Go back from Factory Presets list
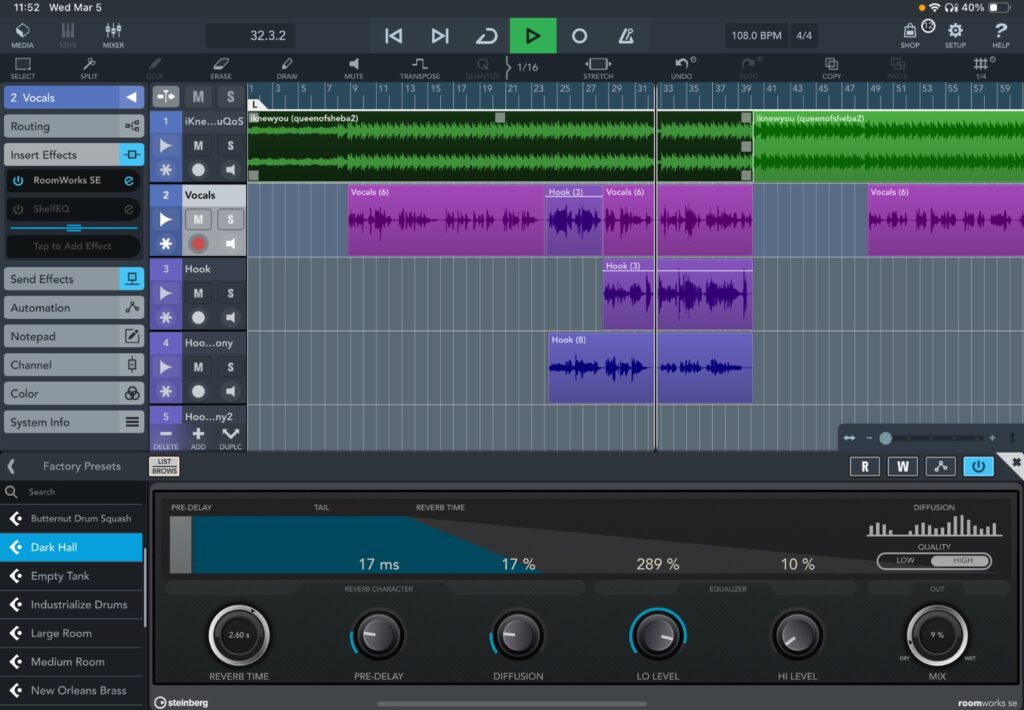The height and width of the screenshot is (710, 1024). [11, 466]
